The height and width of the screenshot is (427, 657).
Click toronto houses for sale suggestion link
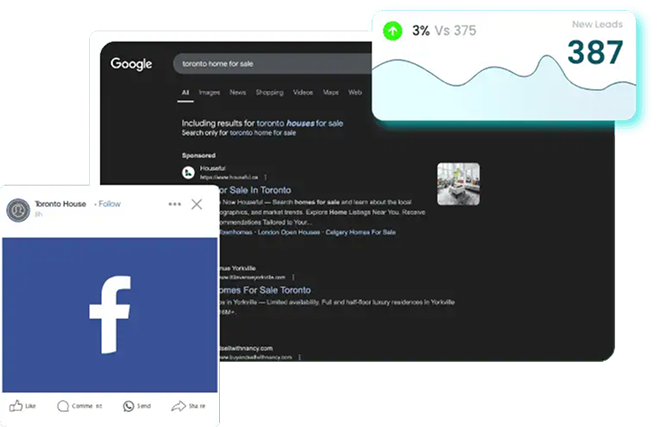(x=300, y=123)
